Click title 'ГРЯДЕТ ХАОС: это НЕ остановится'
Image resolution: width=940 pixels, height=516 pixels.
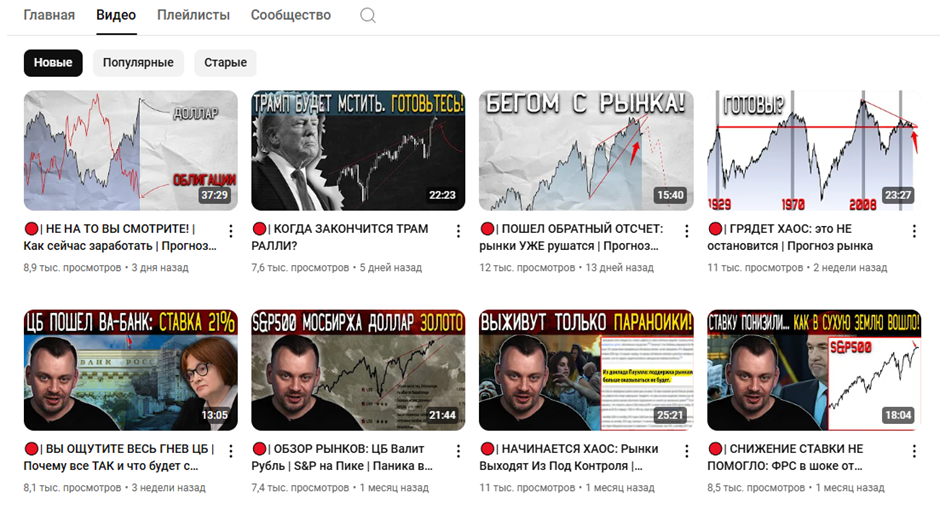coord(790,237)
